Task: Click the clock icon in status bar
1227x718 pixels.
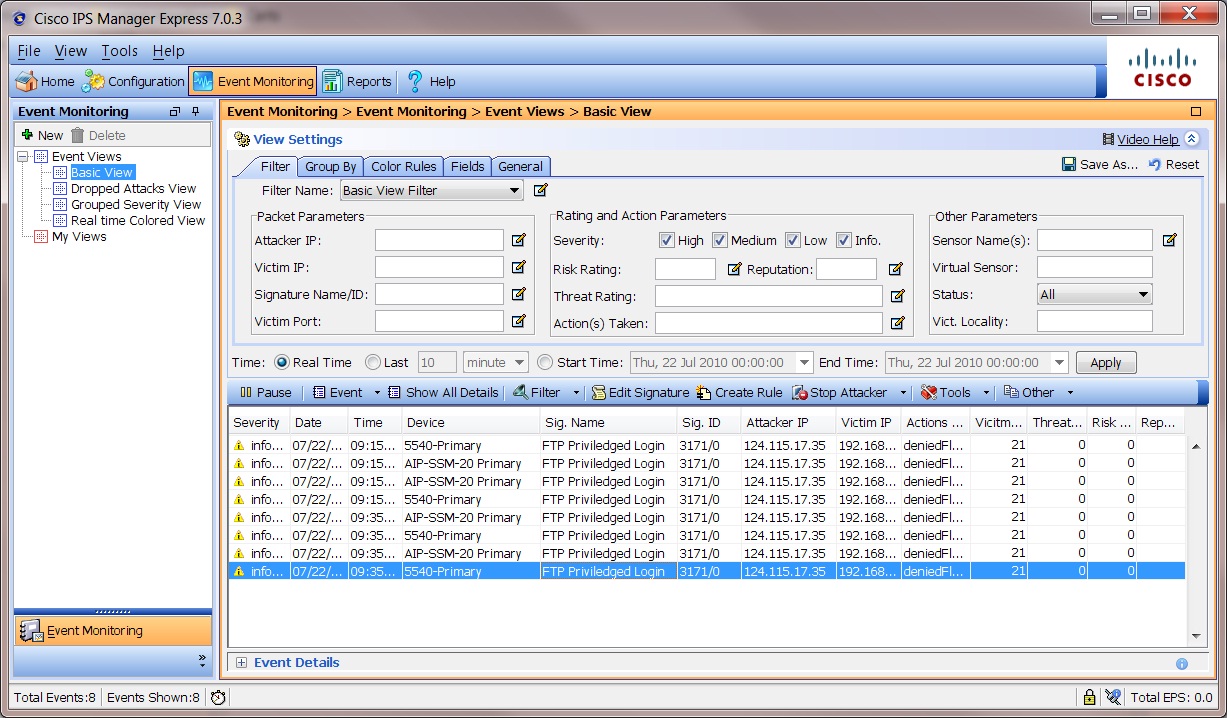Action: point(218,697)
